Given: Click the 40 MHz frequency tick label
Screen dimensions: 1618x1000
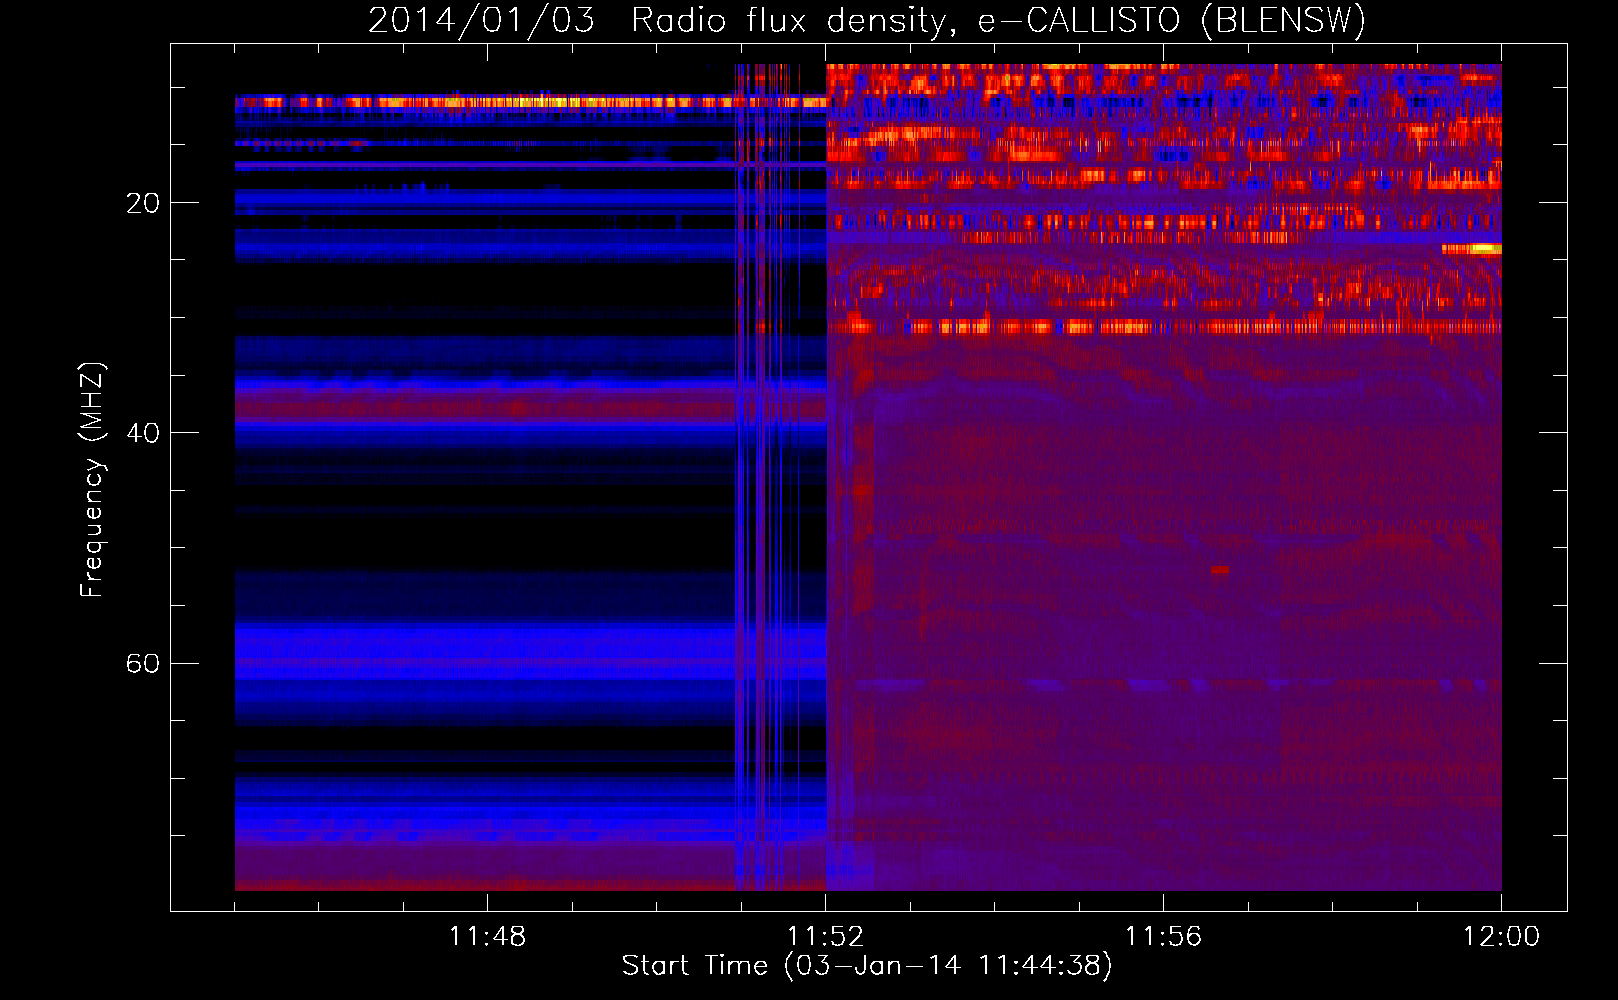Looking at the screenshot, I should click(x=143, y=433).
